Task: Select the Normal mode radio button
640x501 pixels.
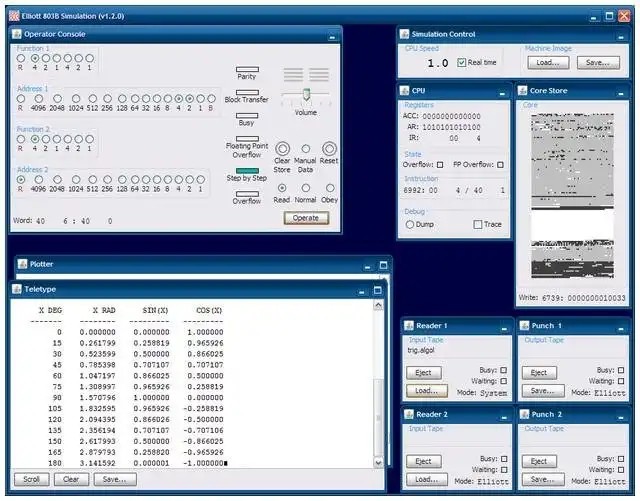Action: (x=305, y=188)
